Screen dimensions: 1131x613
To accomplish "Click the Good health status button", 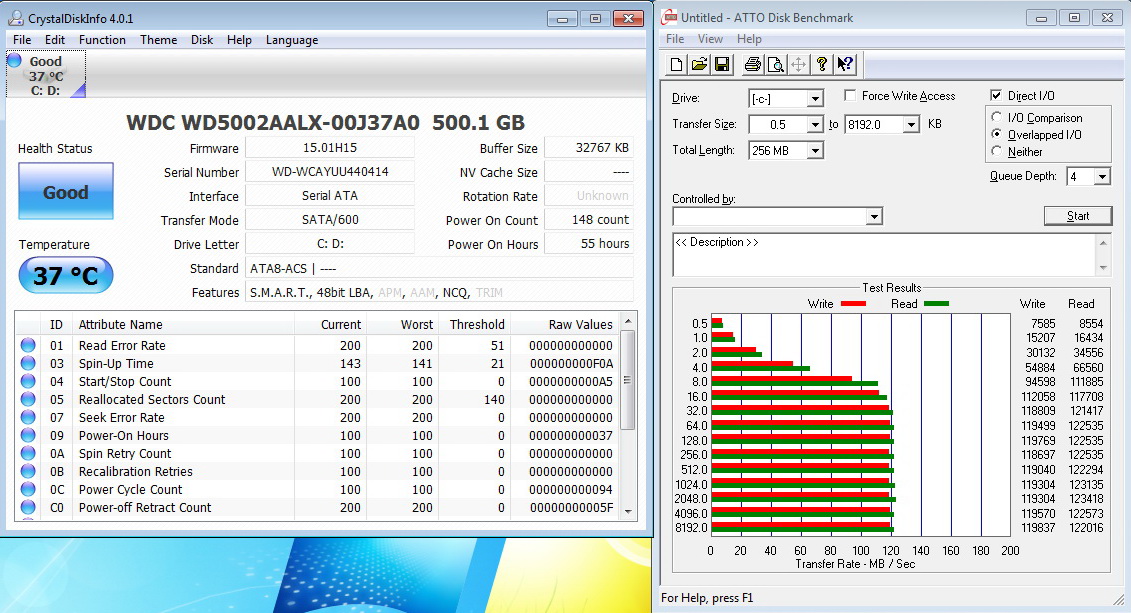I will tap(66, 191).
